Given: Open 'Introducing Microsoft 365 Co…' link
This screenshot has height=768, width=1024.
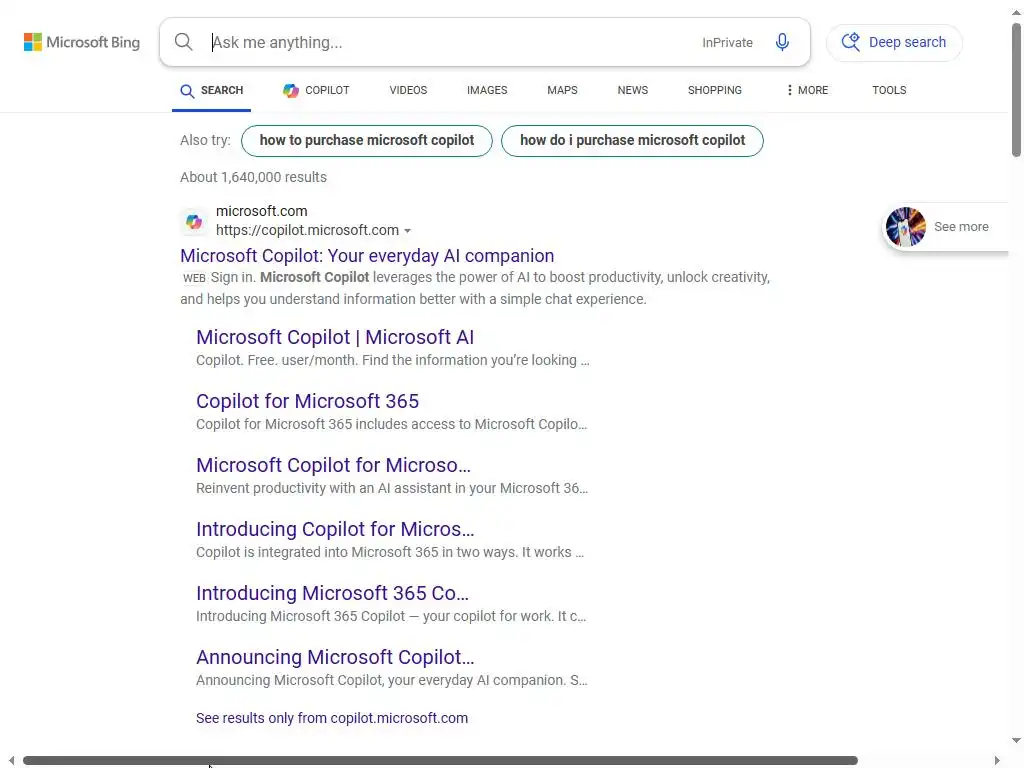Looking at the screenshot, I should click(332, 593).
